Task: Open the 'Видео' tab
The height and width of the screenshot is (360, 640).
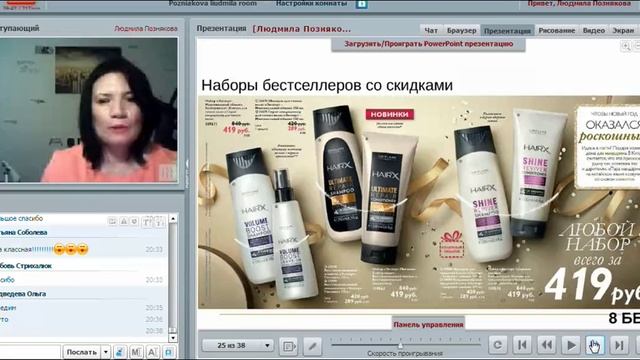Action: click(594, 30)
